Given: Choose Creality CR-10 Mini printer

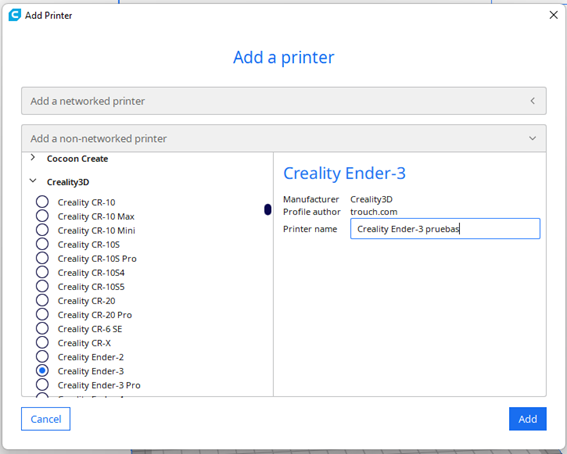Looking at the screenshot, I should pyautogui.click(x=42, y=230).
